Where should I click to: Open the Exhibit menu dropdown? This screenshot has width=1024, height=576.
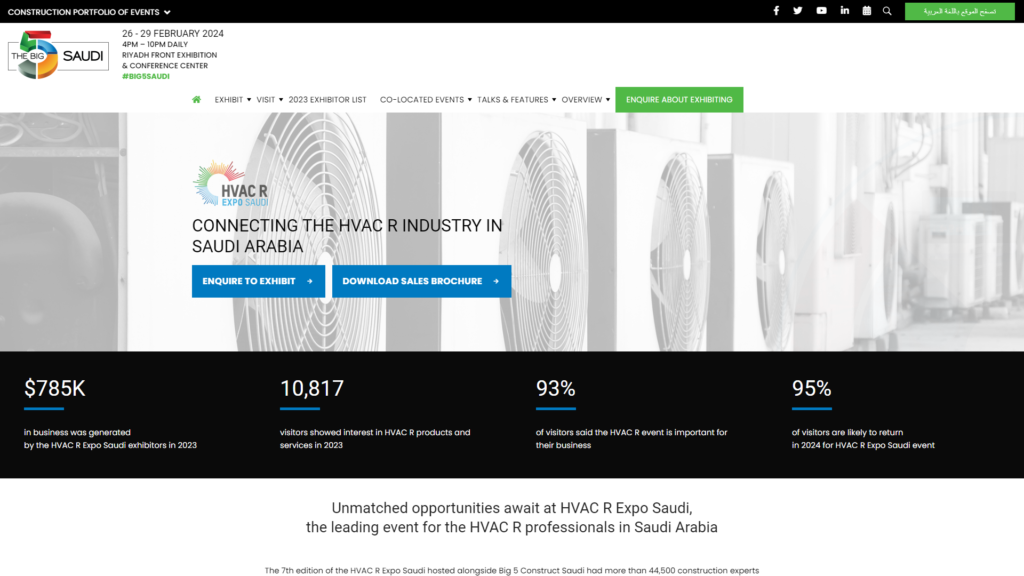click(232, 99)
